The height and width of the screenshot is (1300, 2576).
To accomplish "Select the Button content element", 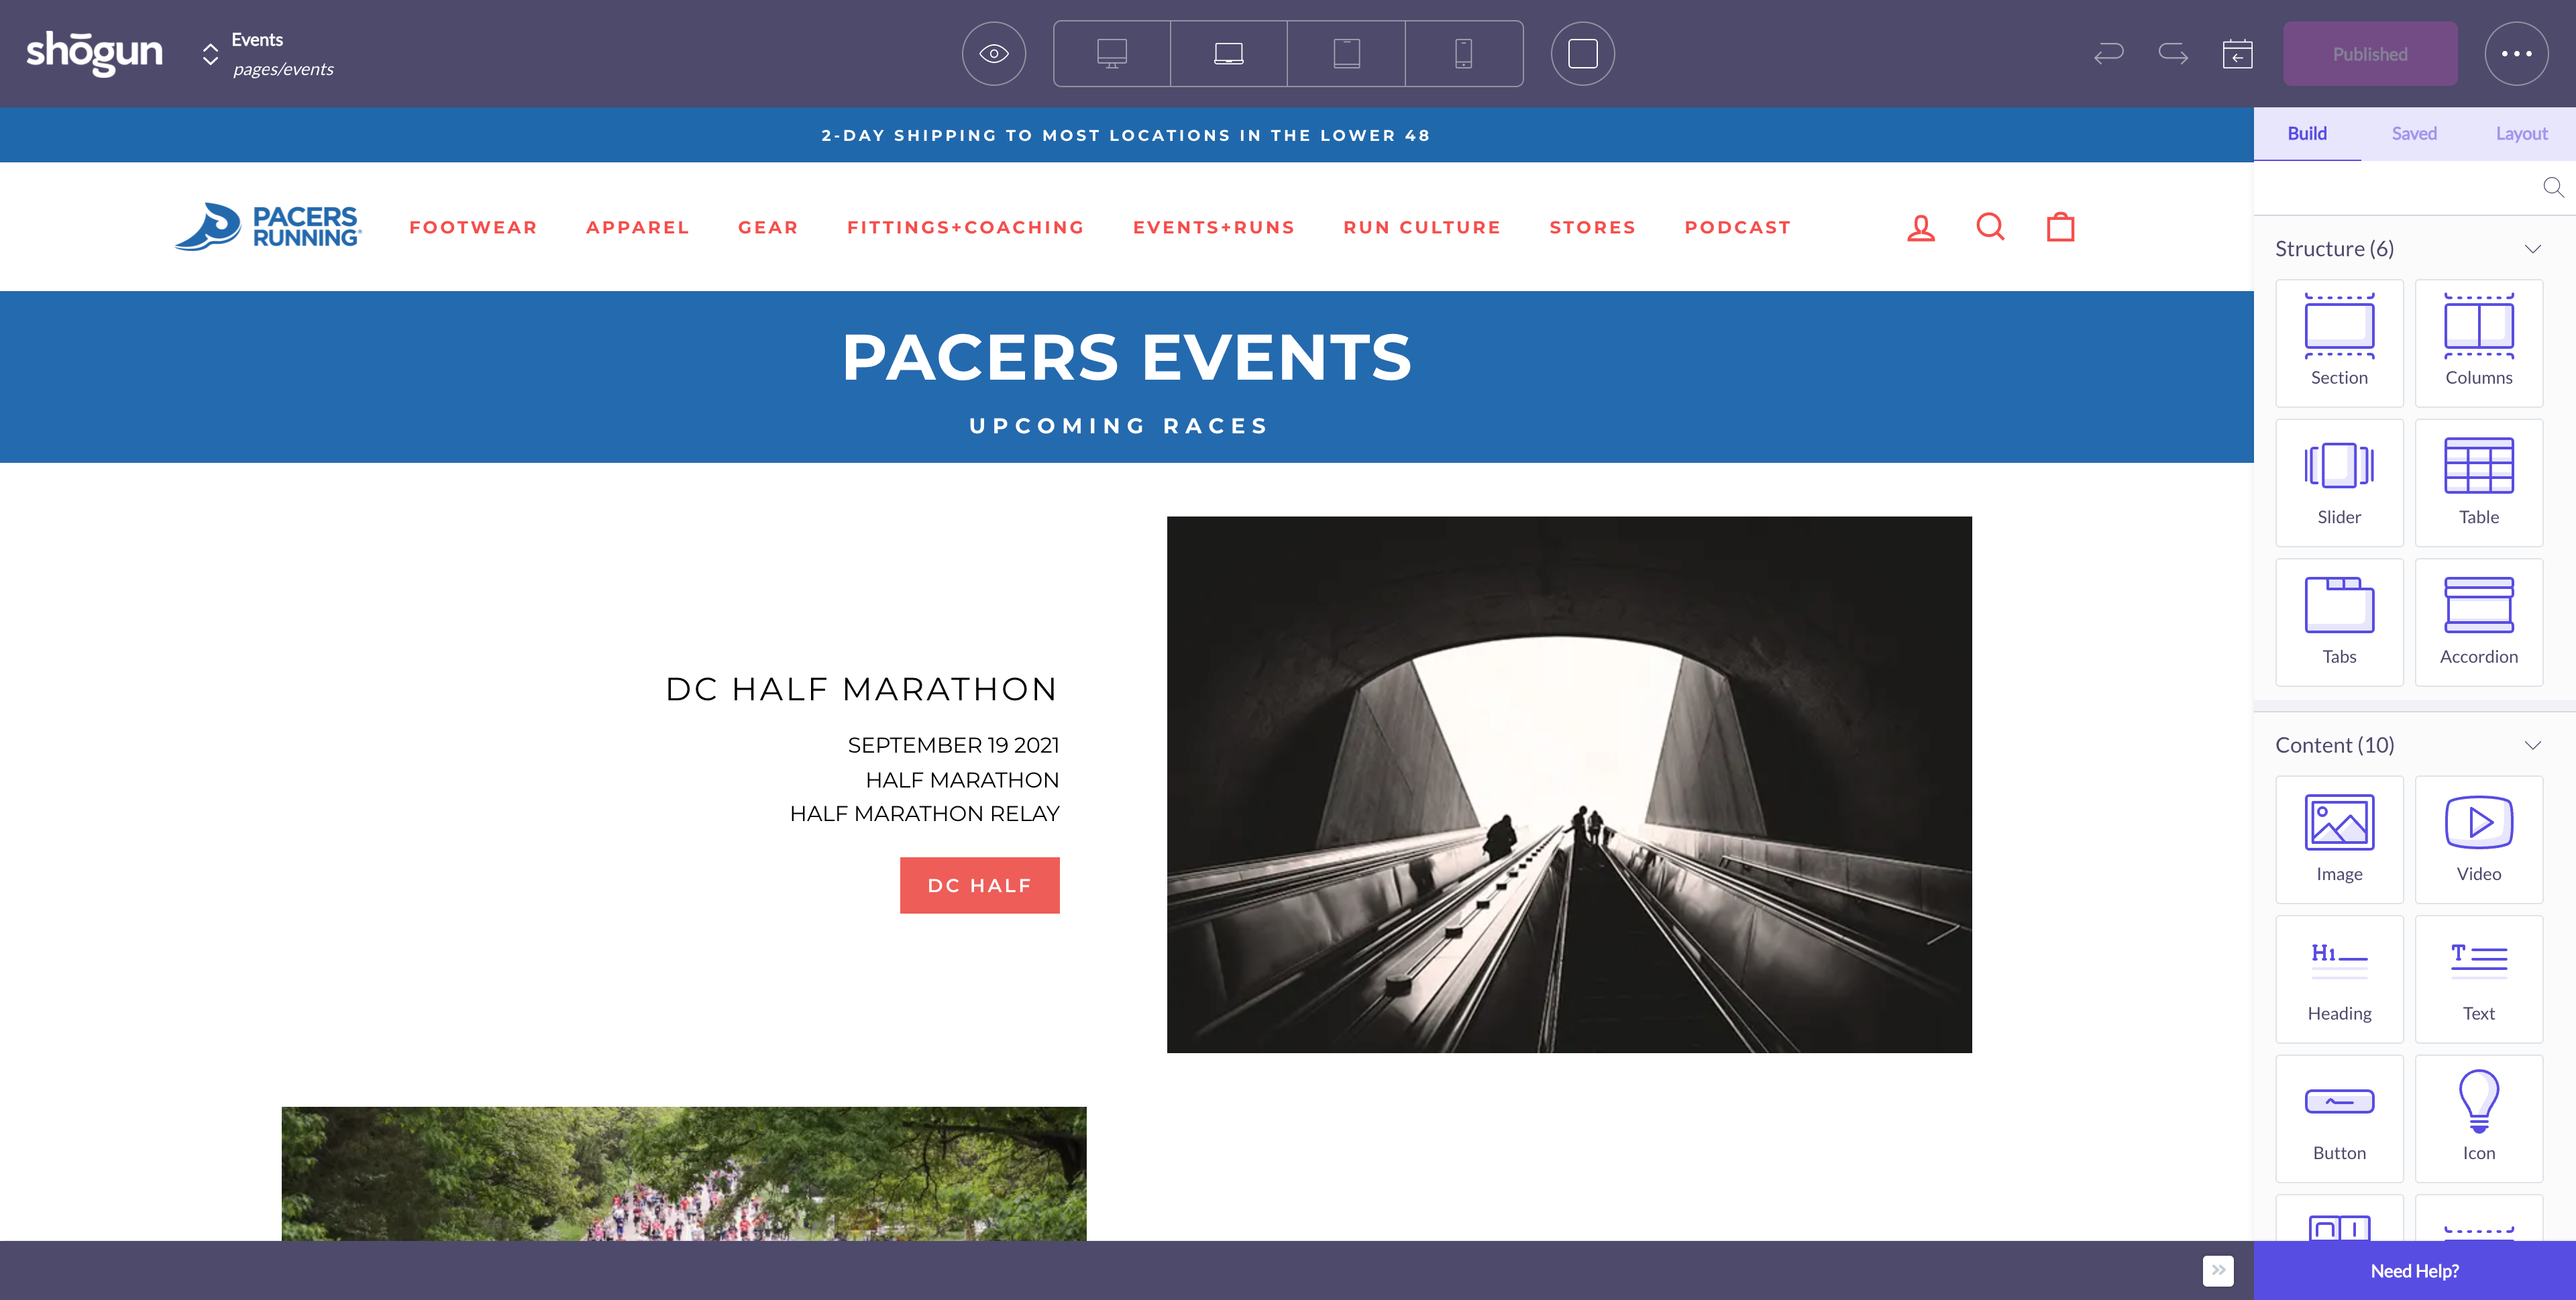I will pyautogui.click(x=2339, y=1119).
